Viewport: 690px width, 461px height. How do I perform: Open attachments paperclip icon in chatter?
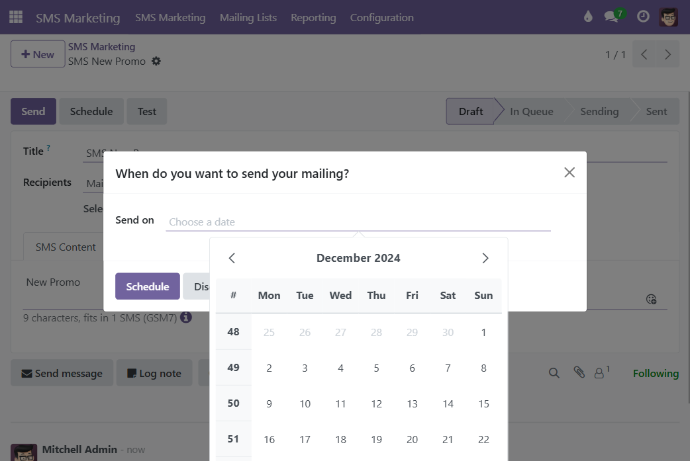coord(579,373)
